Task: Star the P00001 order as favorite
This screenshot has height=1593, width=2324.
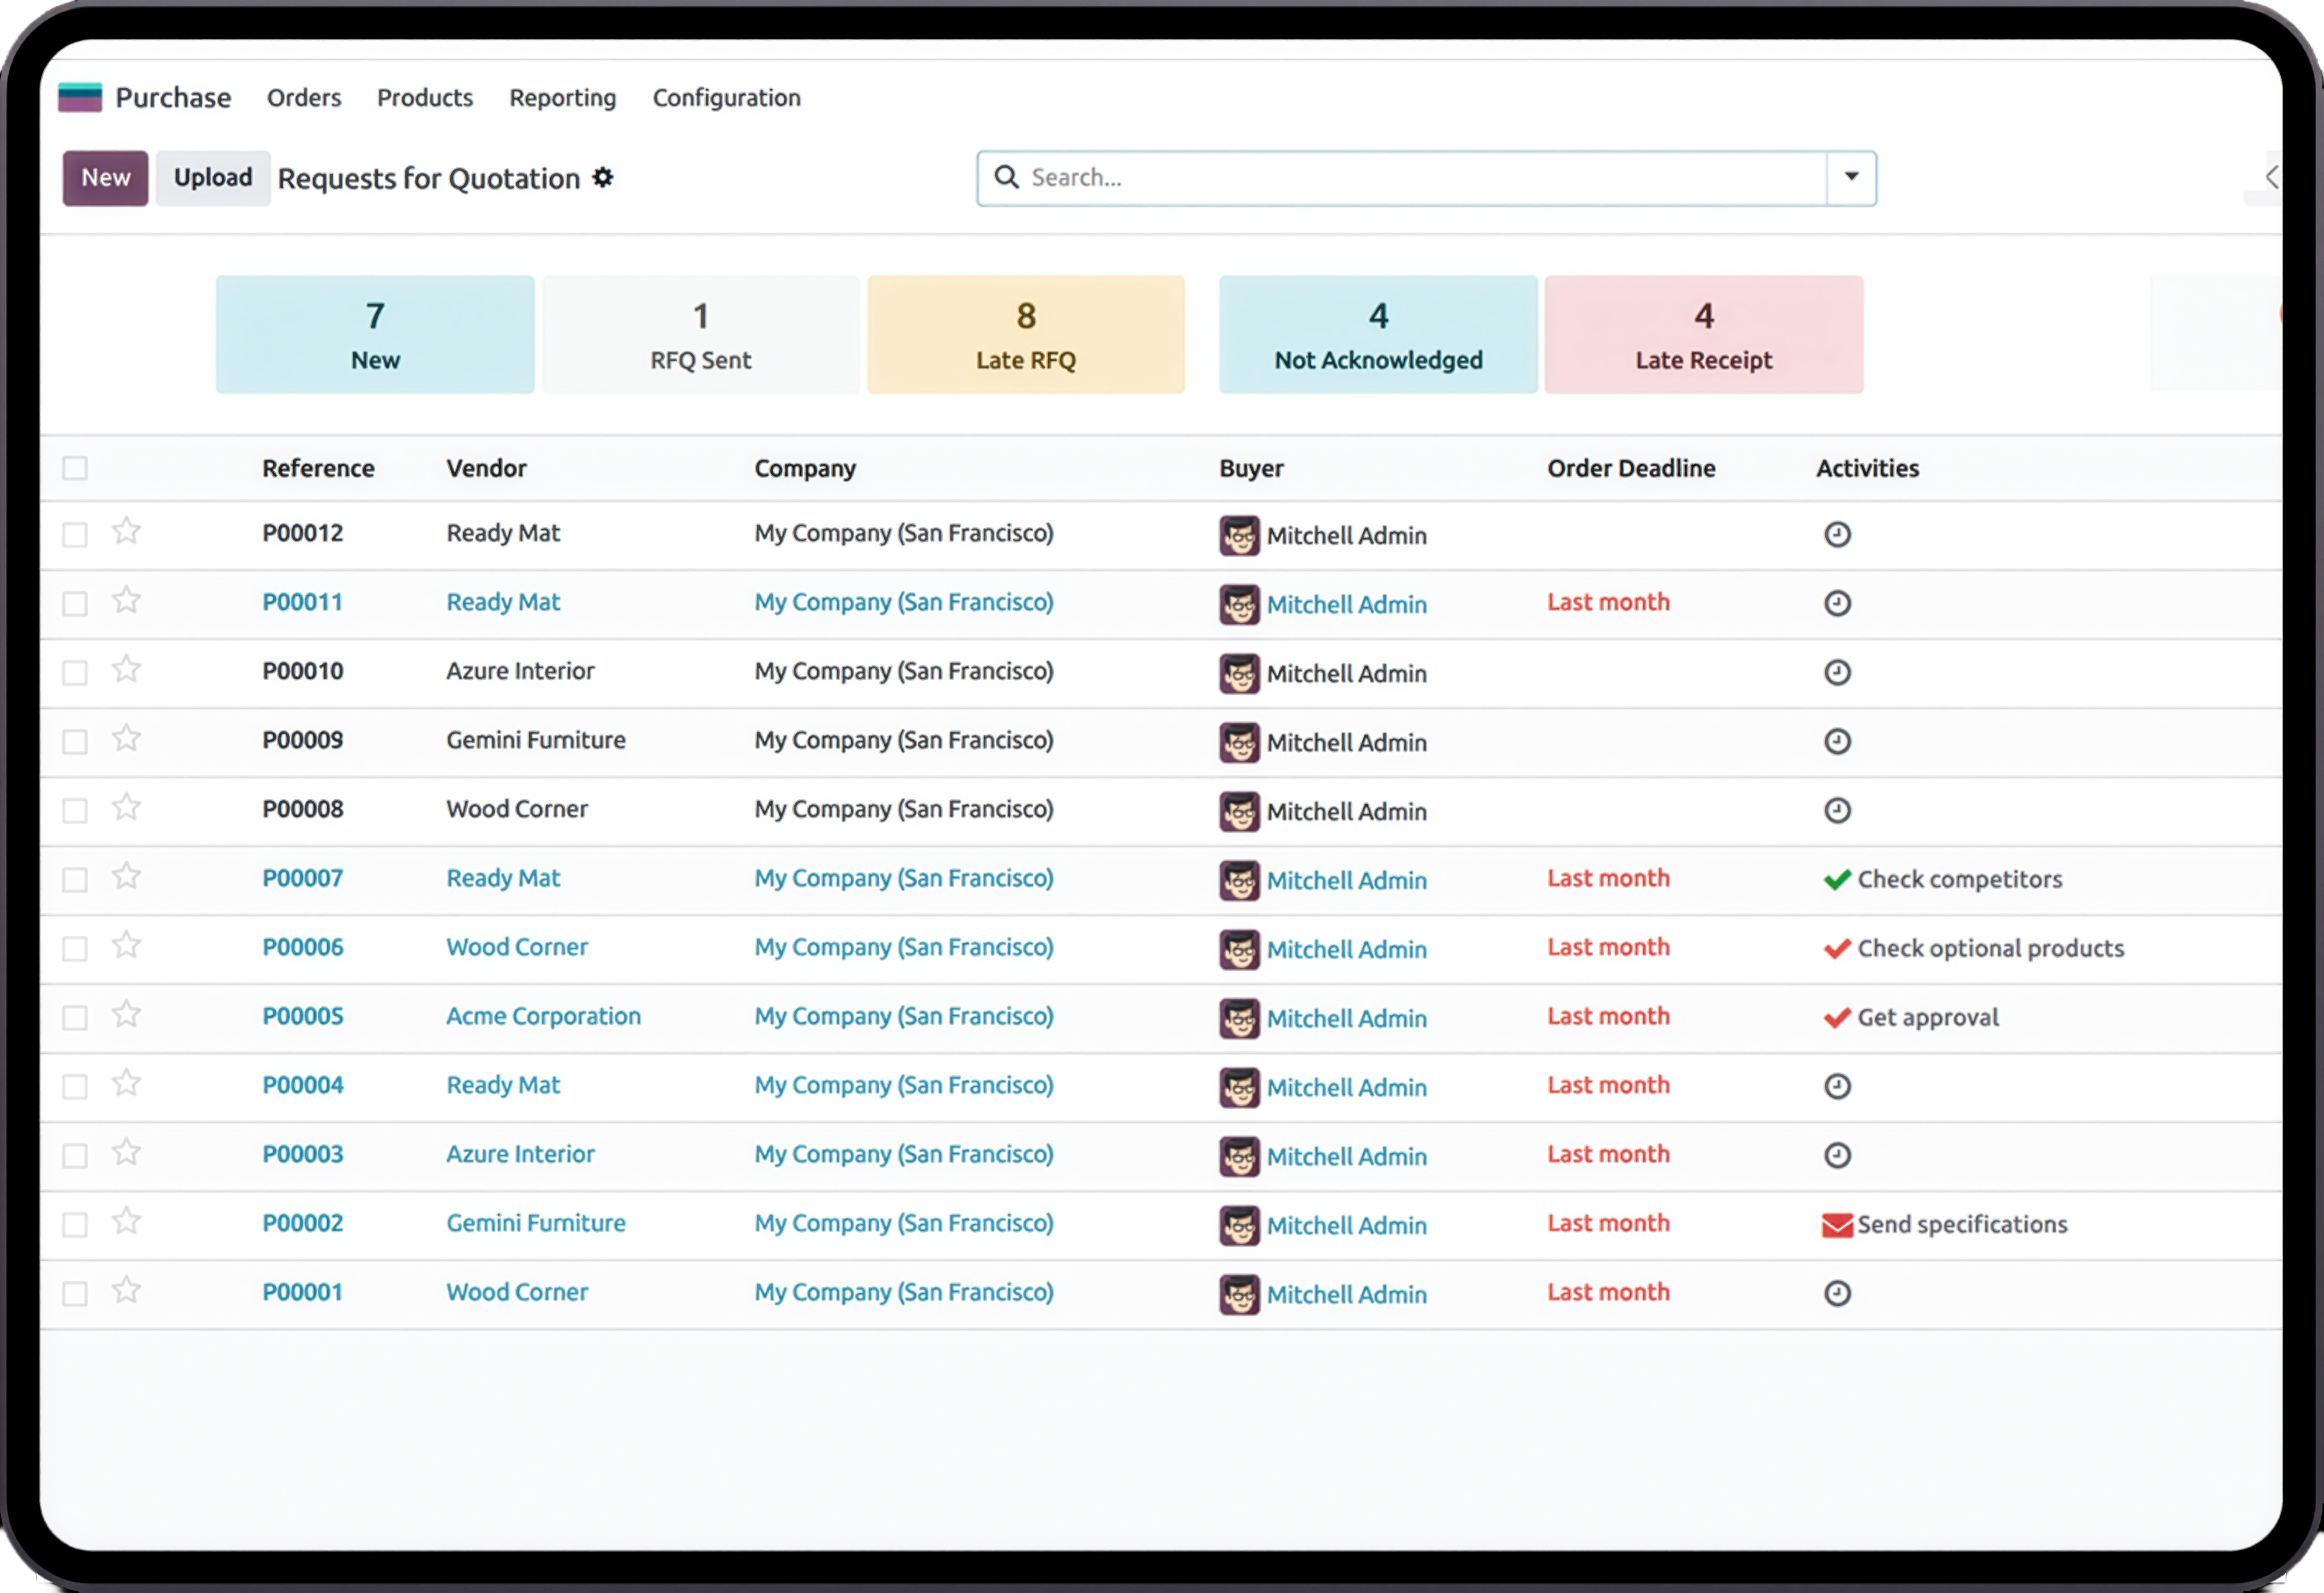Action: [126, 1290]
